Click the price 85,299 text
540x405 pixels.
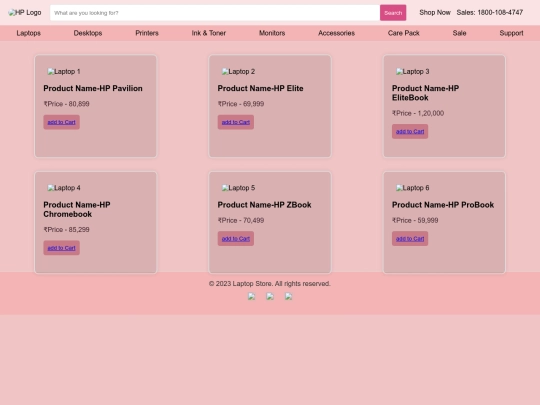click(x=66, y=230)
